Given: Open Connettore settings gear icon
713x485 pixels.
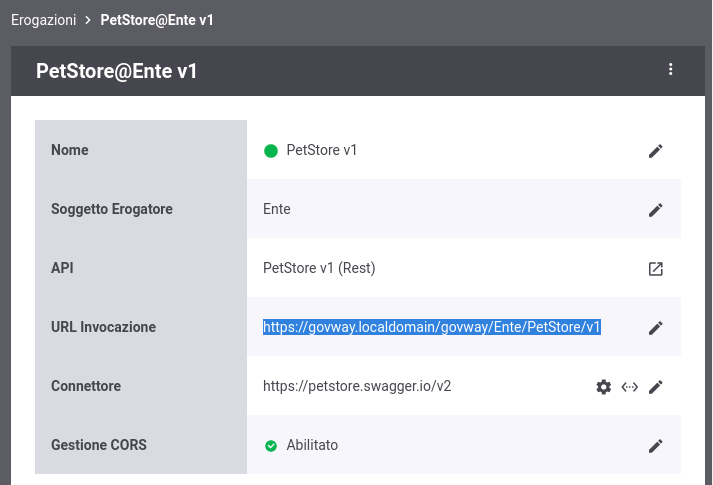Looking at the screenshot, I should (x=603, y=387).
